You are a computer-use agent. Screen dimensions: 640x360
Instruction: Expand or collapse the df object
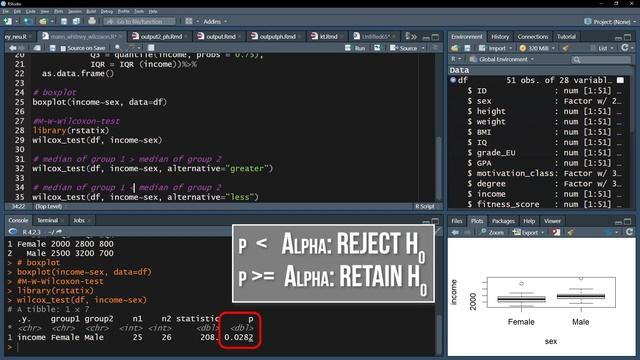(x=453, y=80)
